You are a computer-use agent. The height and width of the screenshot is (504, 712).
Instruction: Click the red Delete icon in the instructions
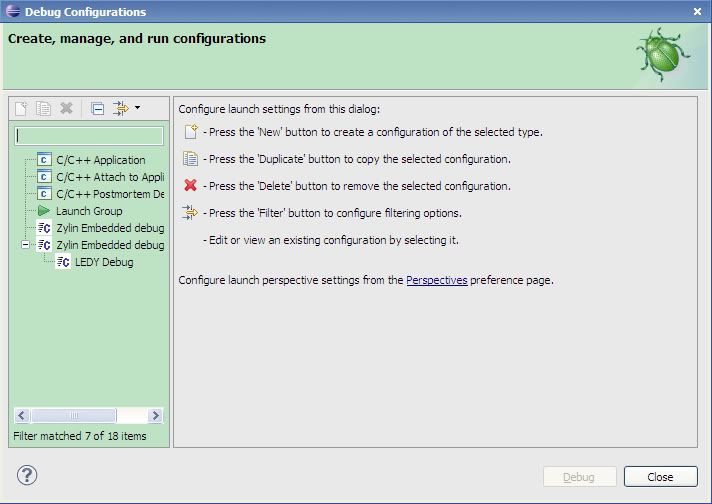click(190, 185)
